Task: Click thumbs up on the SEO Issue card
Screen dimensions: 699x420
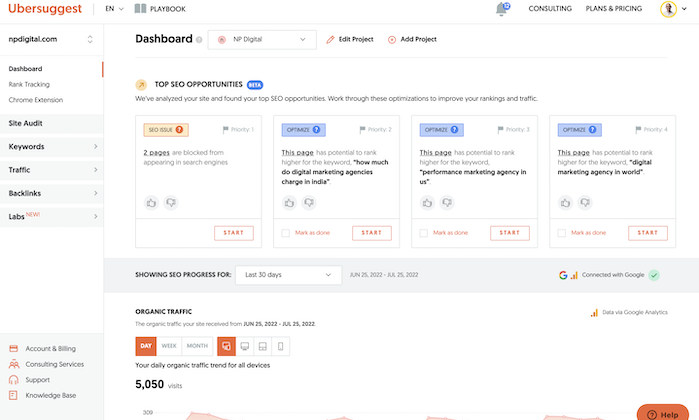Action: [x=151, y=202]
